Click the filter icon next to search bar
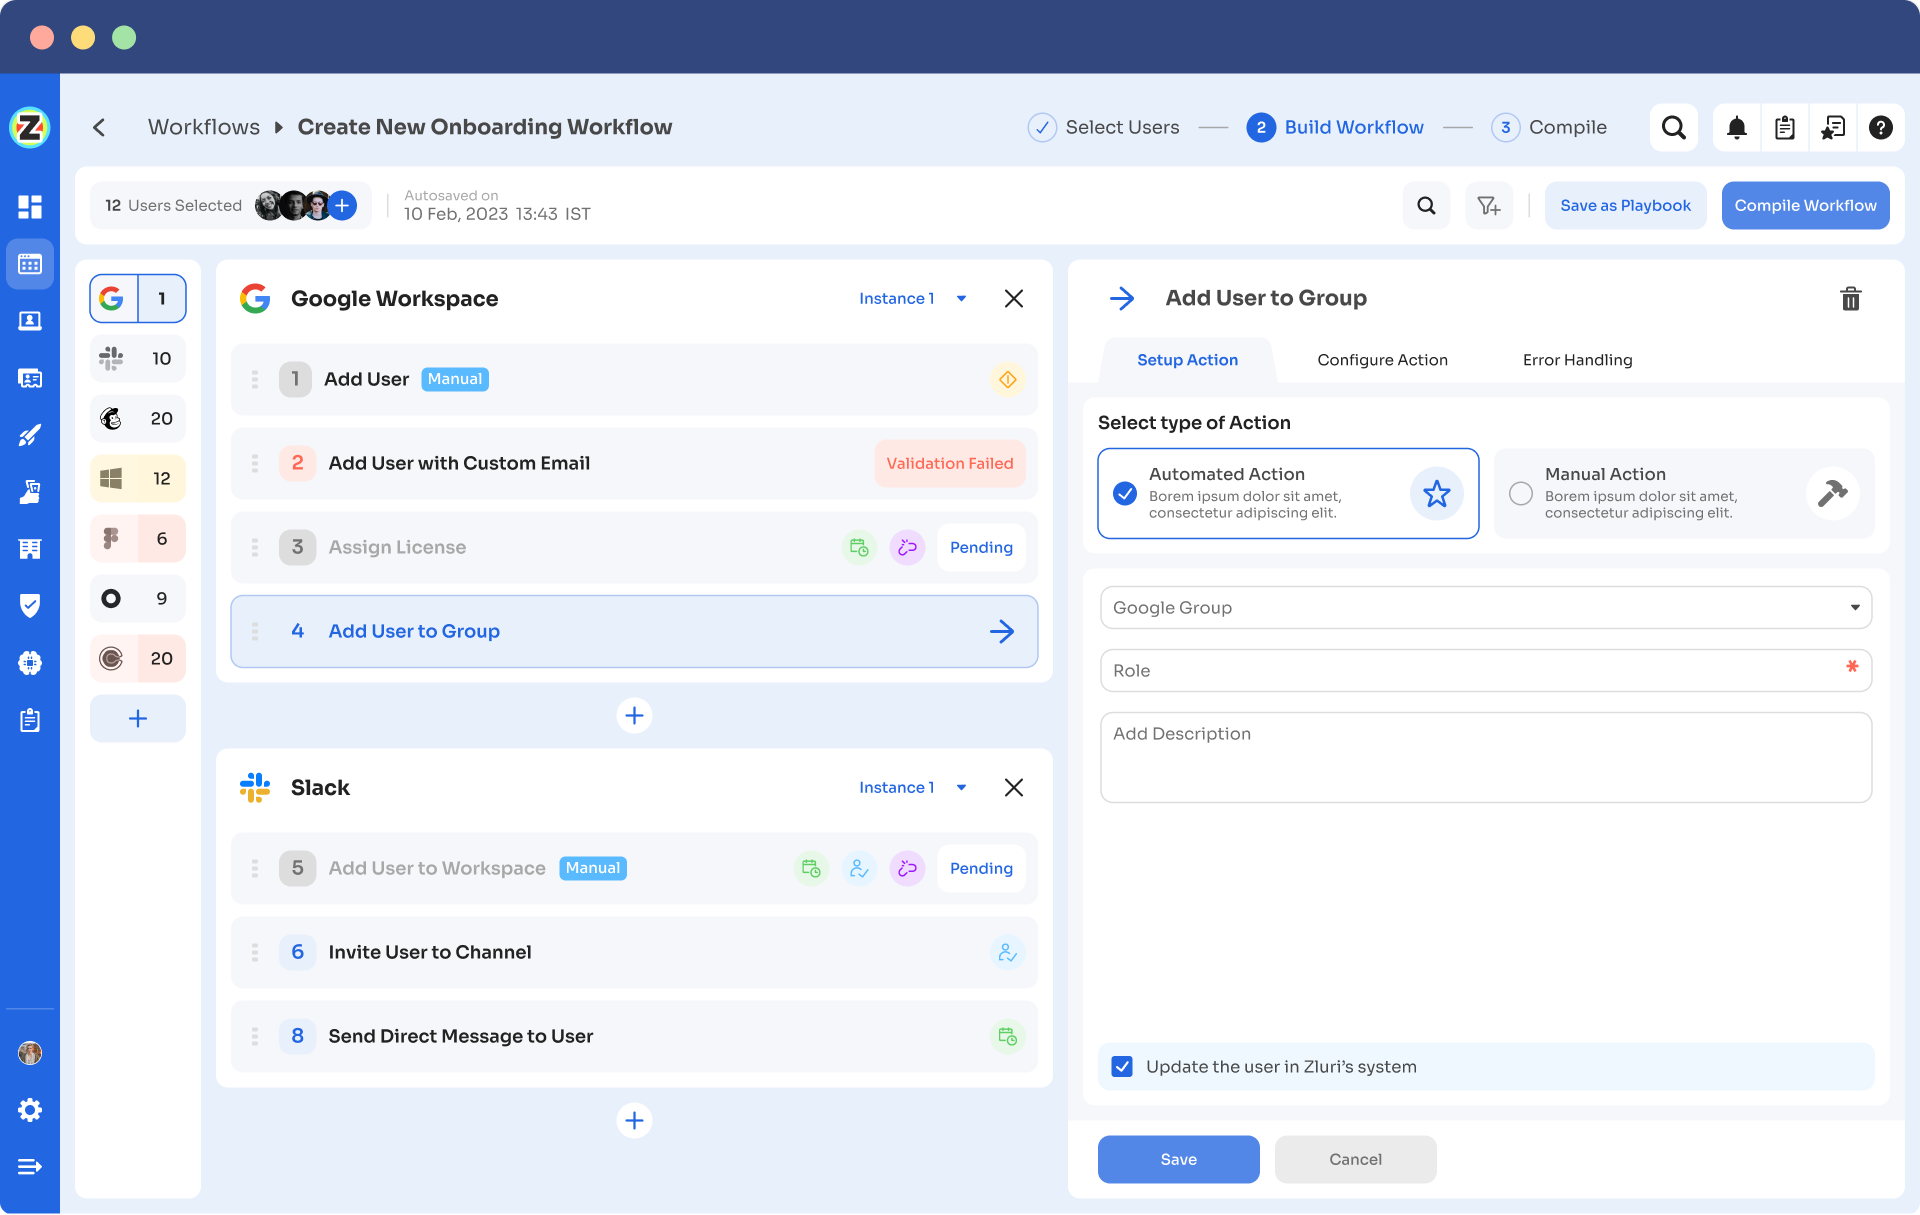 click(1489, 204)
